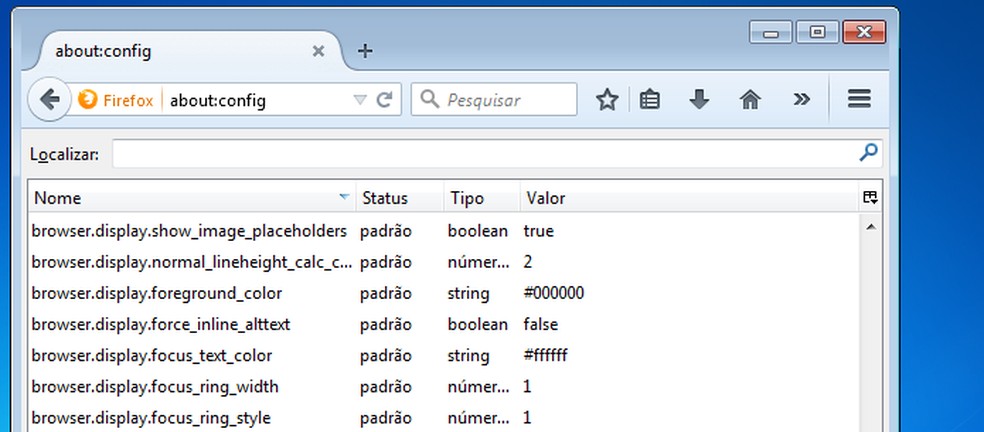Show bookmarks list icon
The height and width of the screenshot is (432, 984).
point(650,99)
